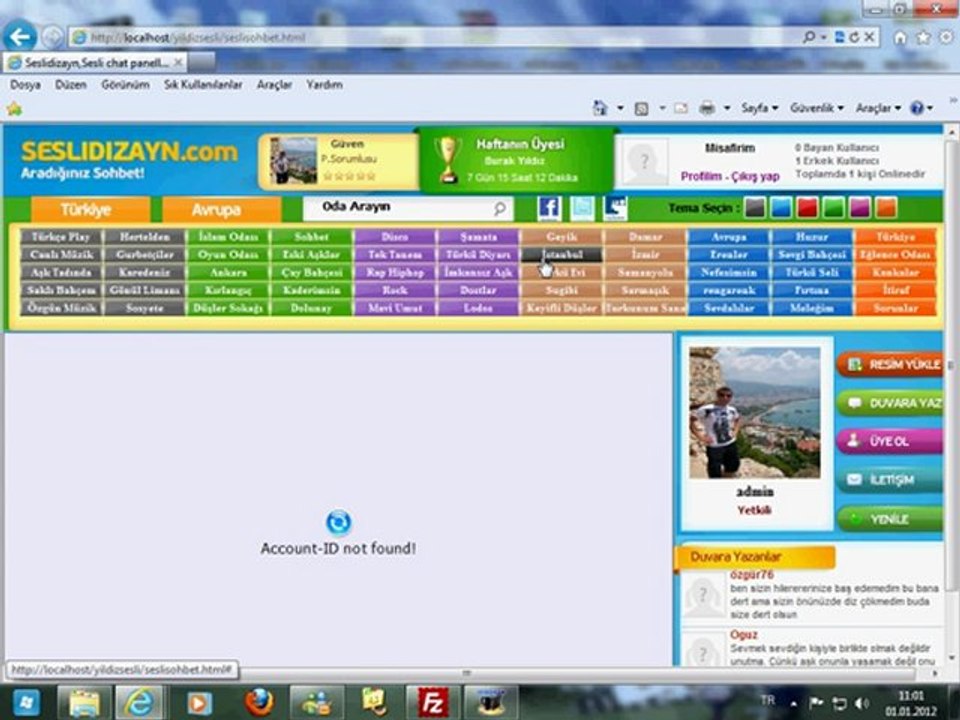The image size is (960, 720).
Task: Click the search magnifier in address bar
Action: coord(809,37)
